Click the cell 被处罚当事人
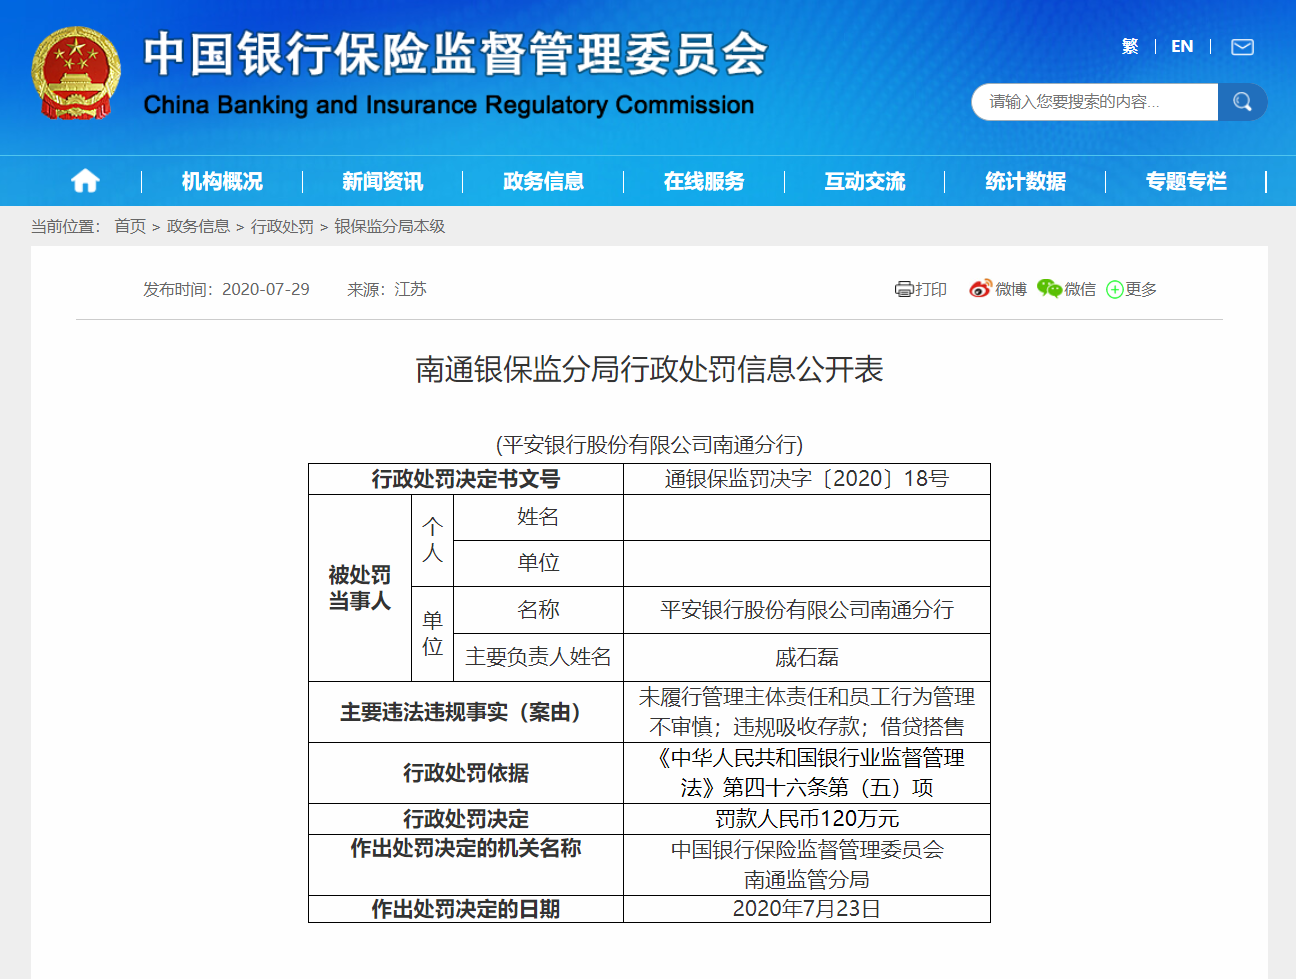 click(x=360, y=588)
